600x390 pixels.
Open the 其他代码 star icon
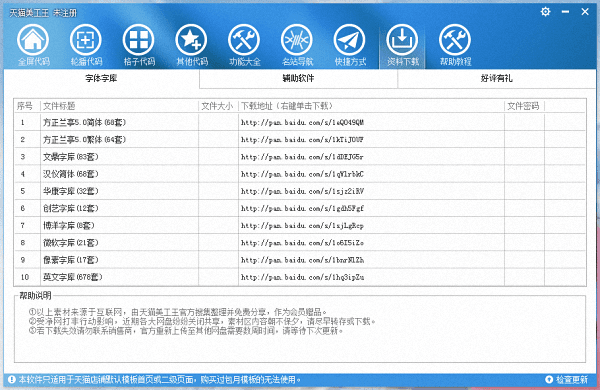coord(191,40)
